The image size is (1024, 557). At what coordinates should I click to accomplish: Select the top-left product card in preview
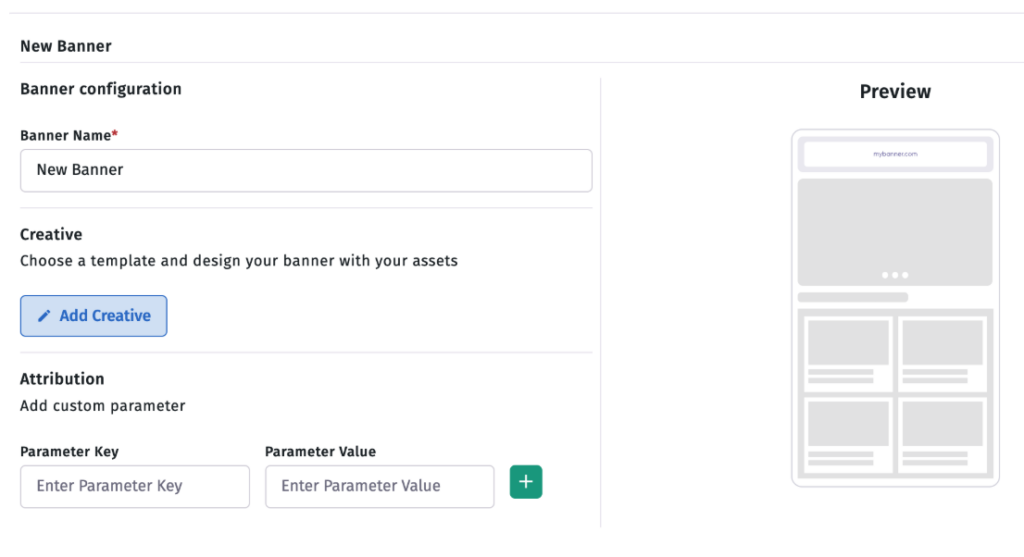tap(848, 353)
